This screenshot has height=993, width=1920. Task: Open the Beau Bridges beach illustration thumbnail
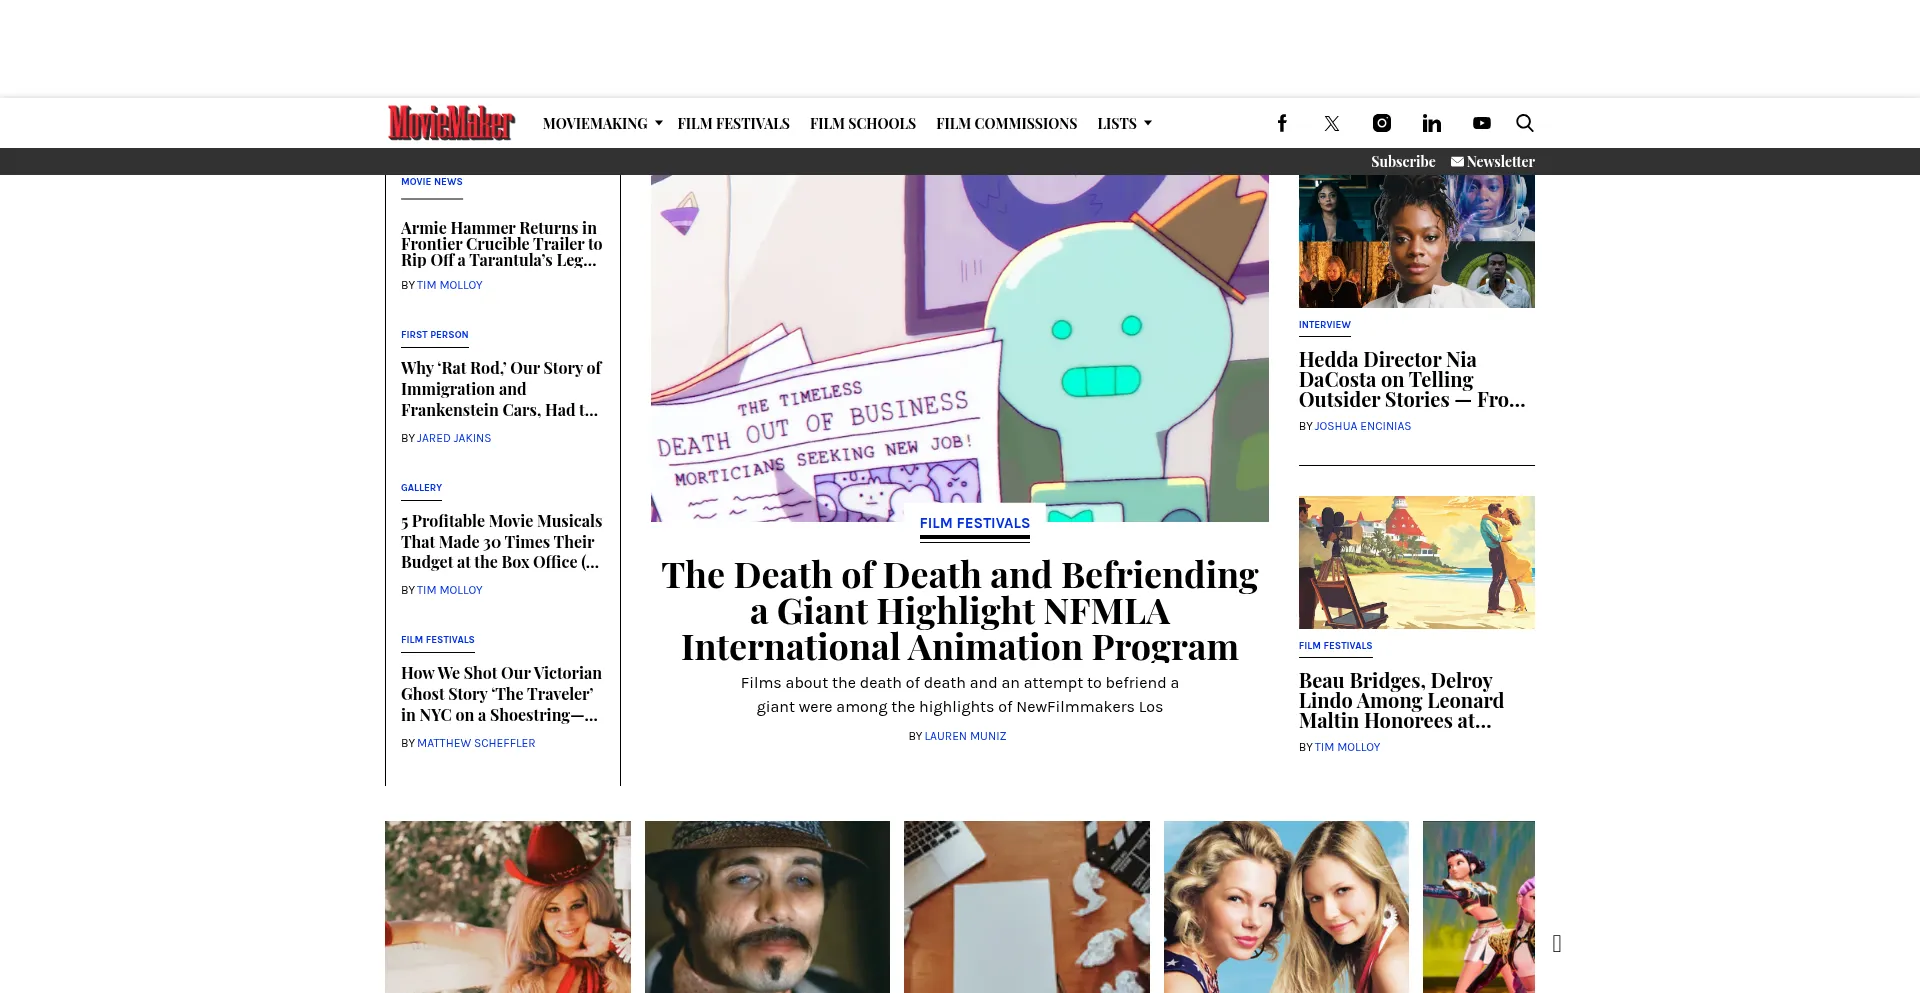tap(1417, 562)
